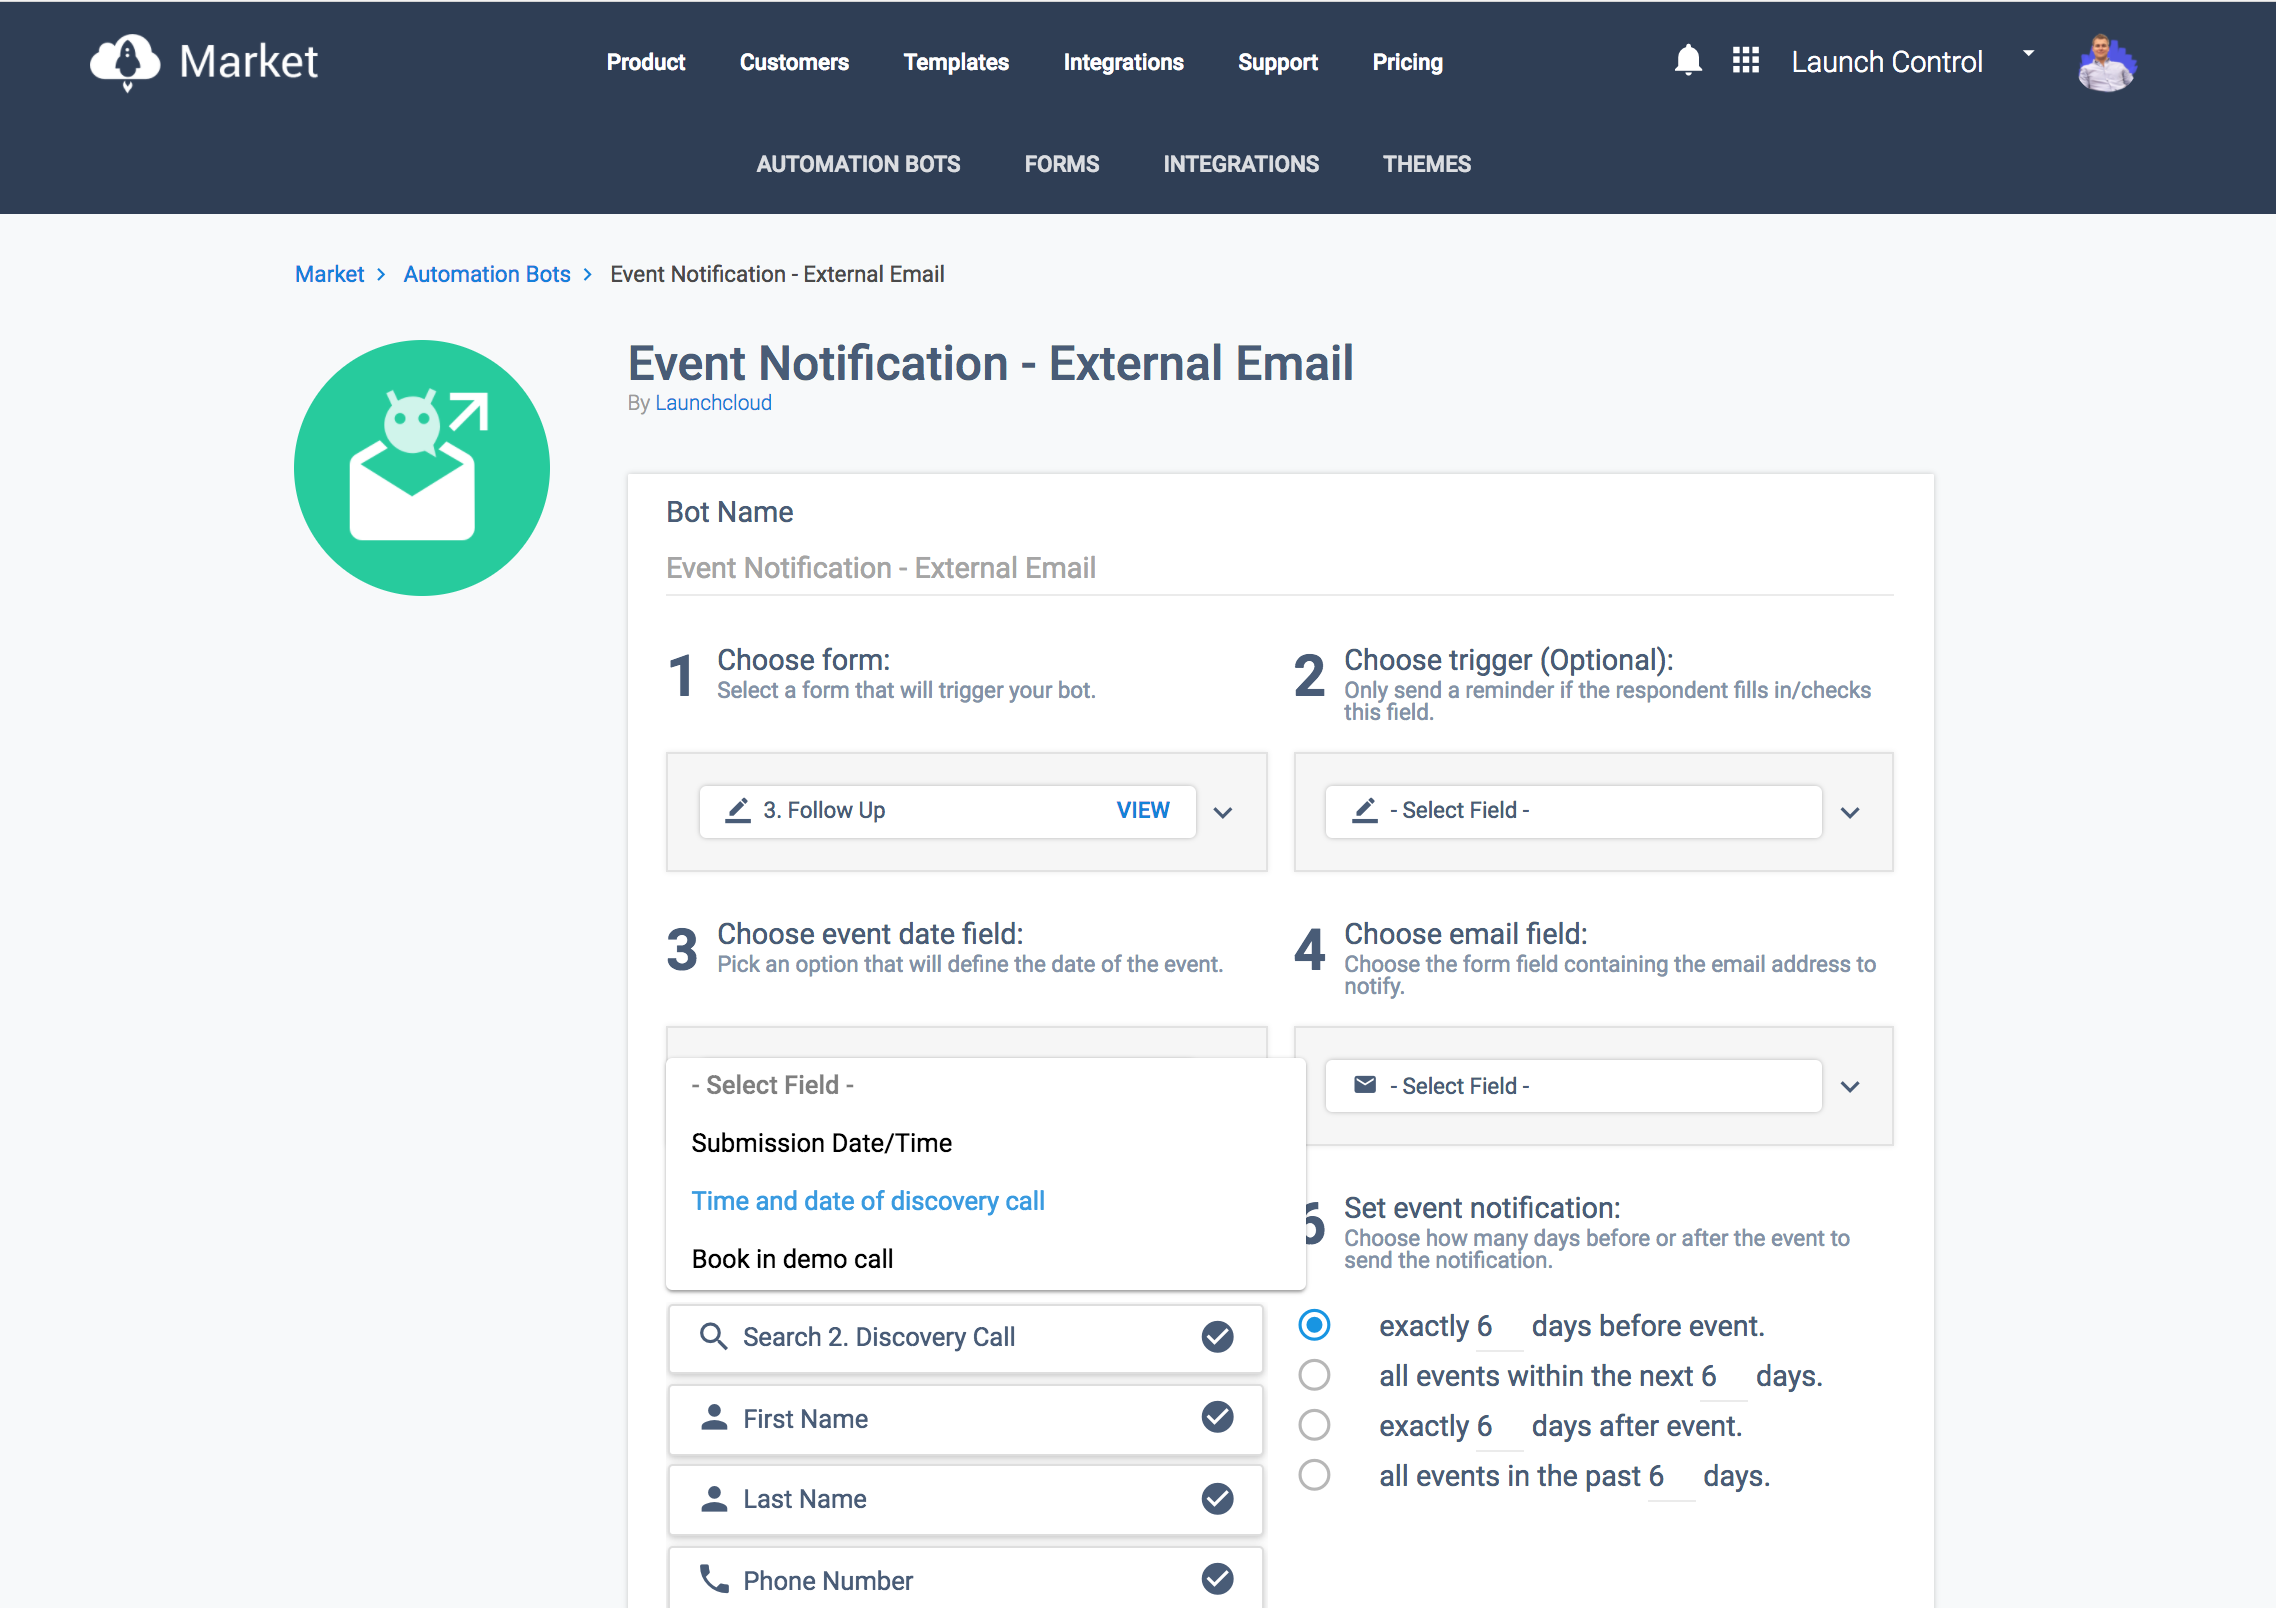The width and height of the screenshot is (2276, 1608).
Task: Follow the Automation Bots breadcrumb link
Action: coord(486,274)
